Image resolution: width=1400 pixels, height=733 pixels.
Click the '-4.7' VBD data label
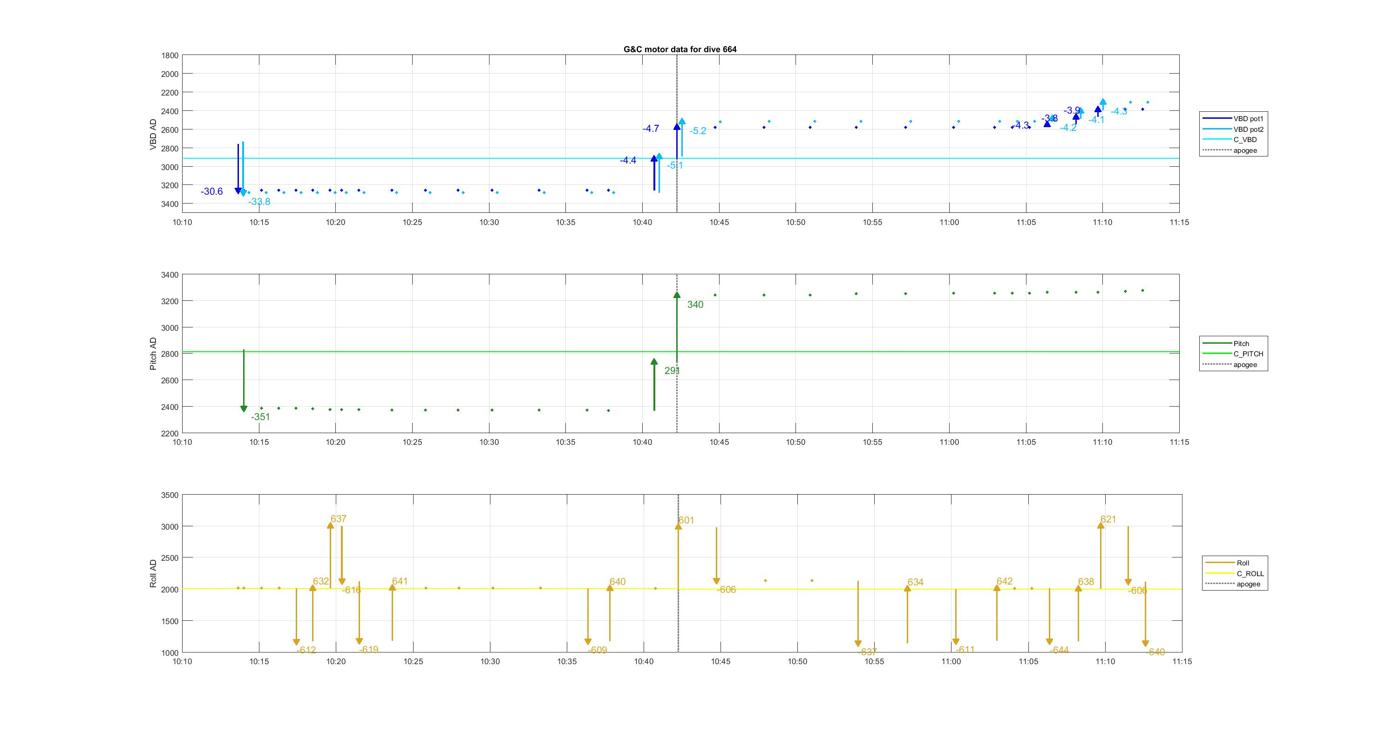tap(651, 129)
